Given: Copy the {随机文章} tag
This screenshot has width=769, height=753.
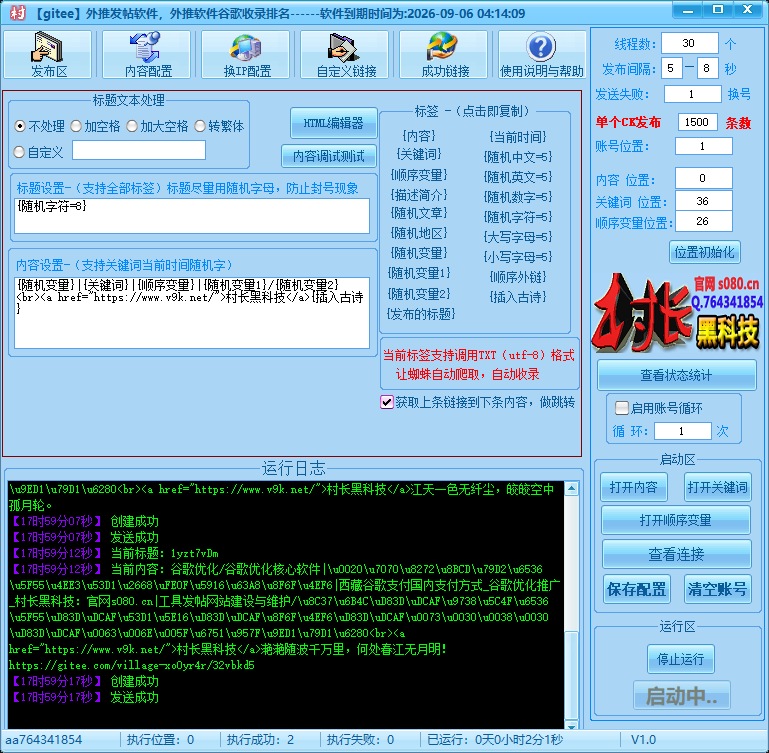Looking at the screenshot, I should [419, 213].
